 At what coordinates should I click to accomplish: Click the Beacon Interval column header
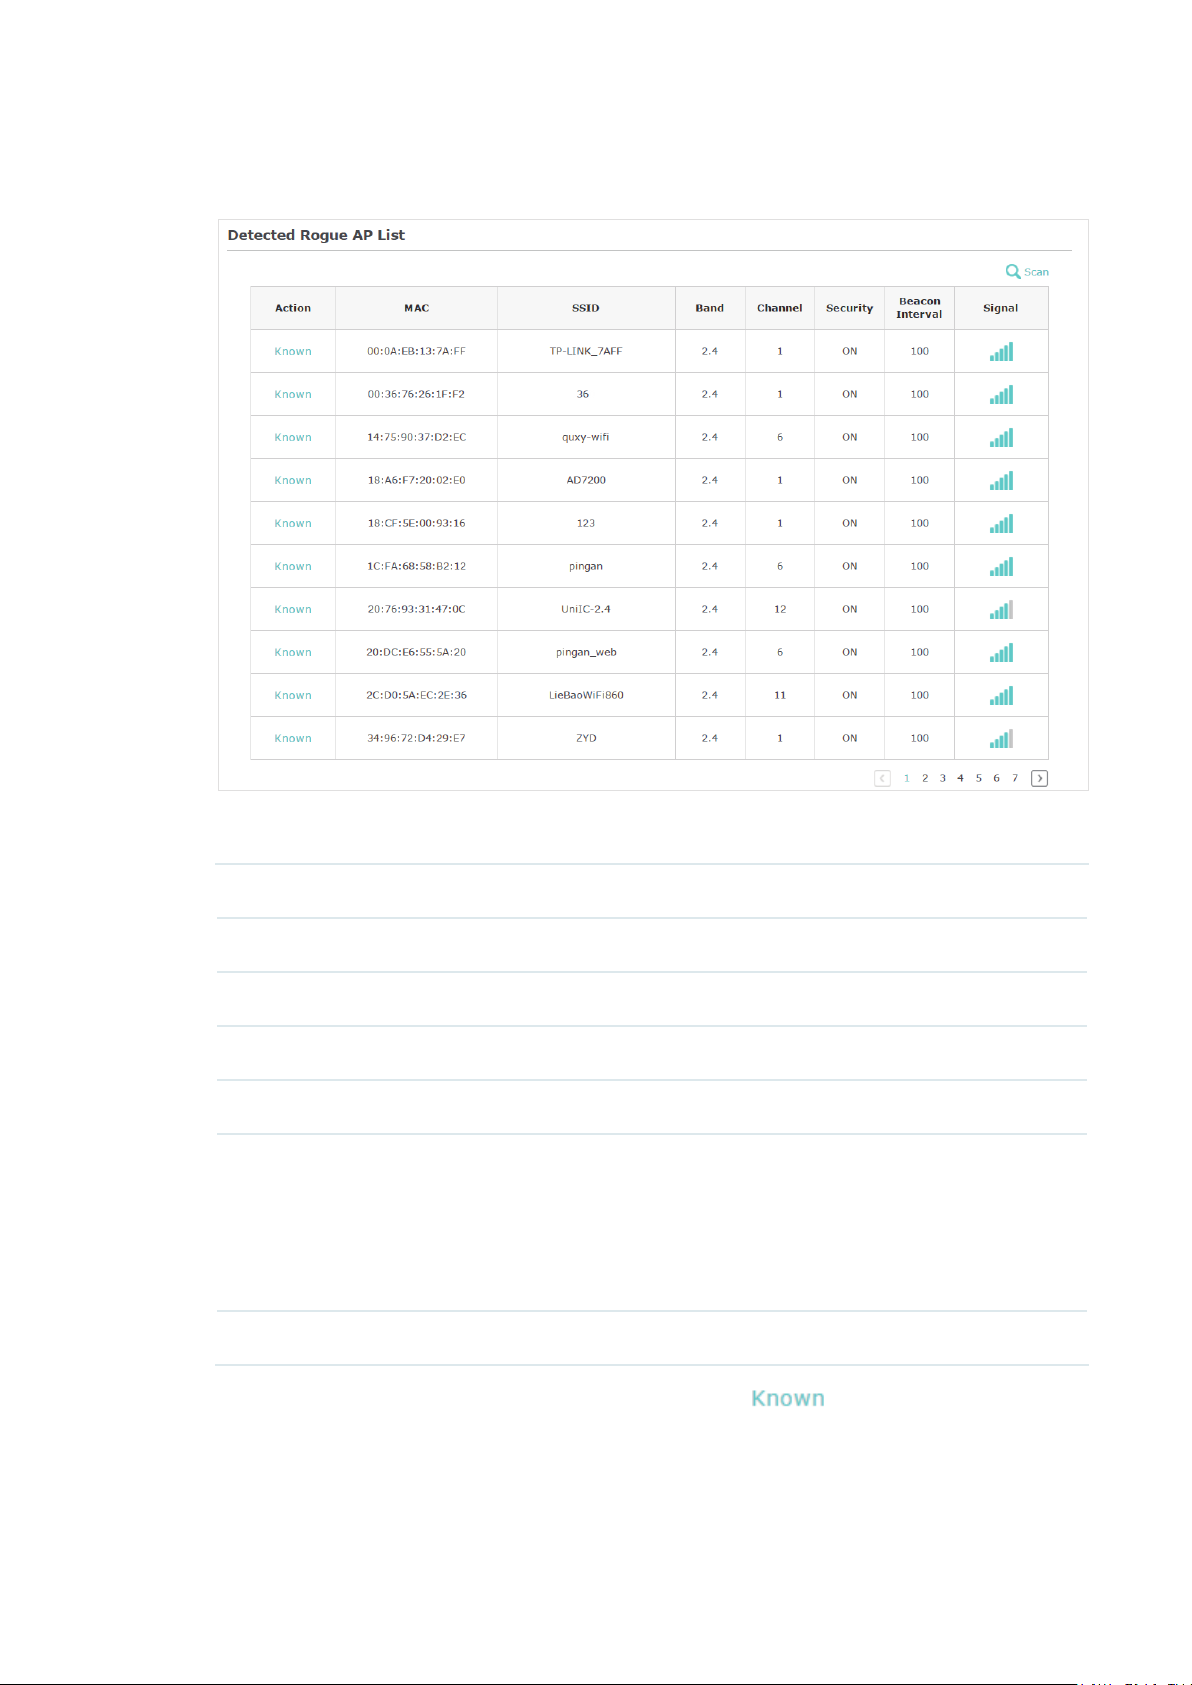[x=919, y=308]
